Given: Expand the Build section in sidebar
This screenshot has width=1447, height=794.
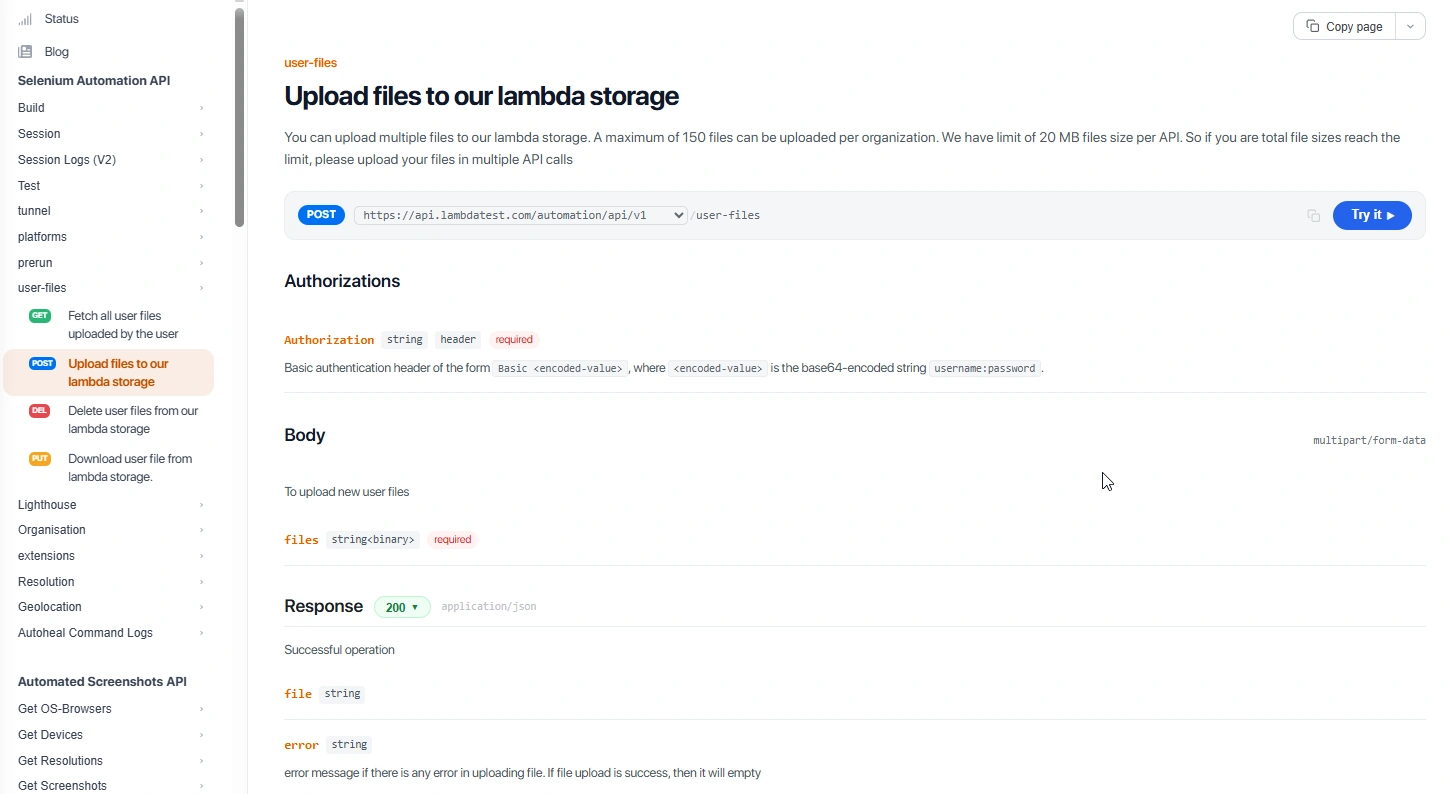Looking at the screenshot, I should tap(109, 108).
